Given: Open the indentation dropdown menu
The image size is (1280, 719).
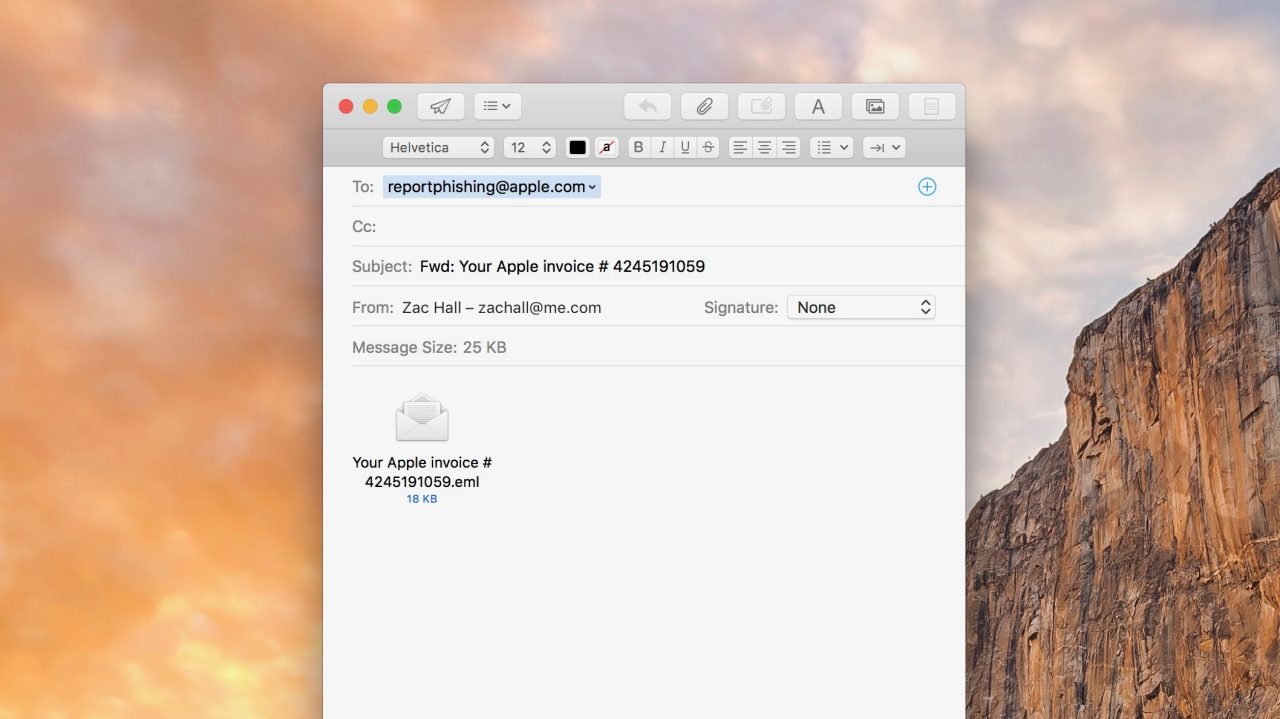Looking at the screenshot, I should [884, 147].
